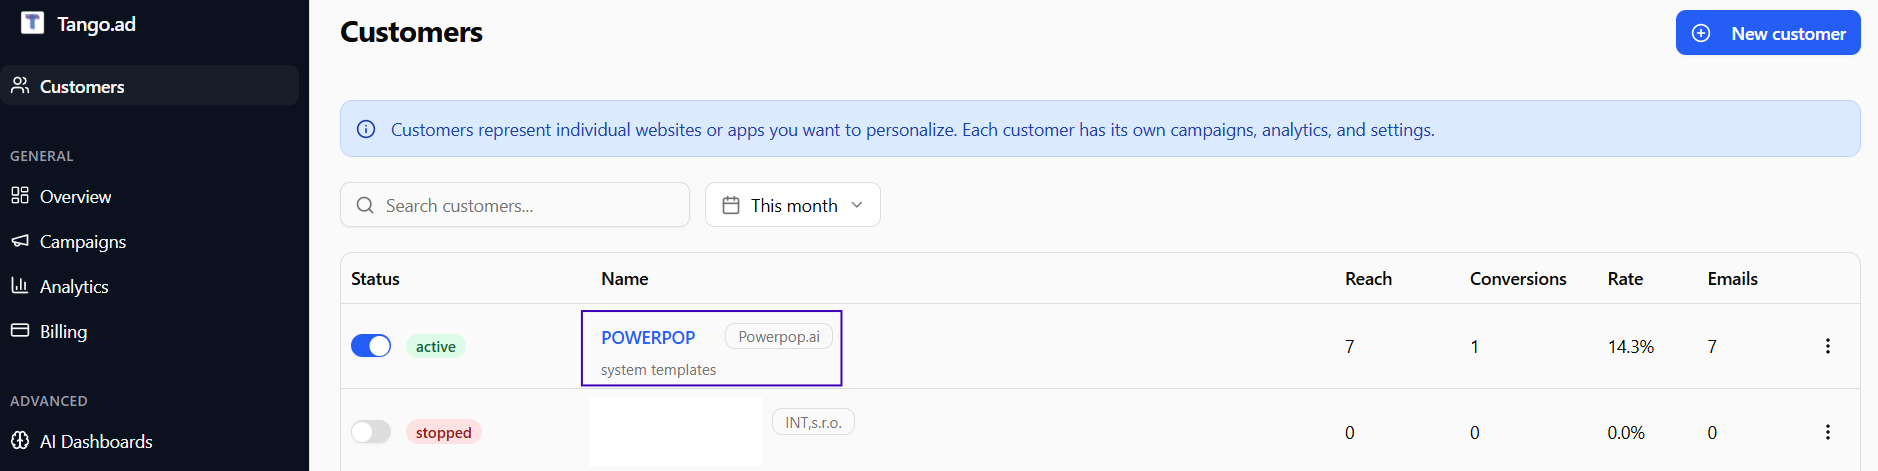Click the Campaigns megaphone icon
1878x471 pixels.
(20, 241)
